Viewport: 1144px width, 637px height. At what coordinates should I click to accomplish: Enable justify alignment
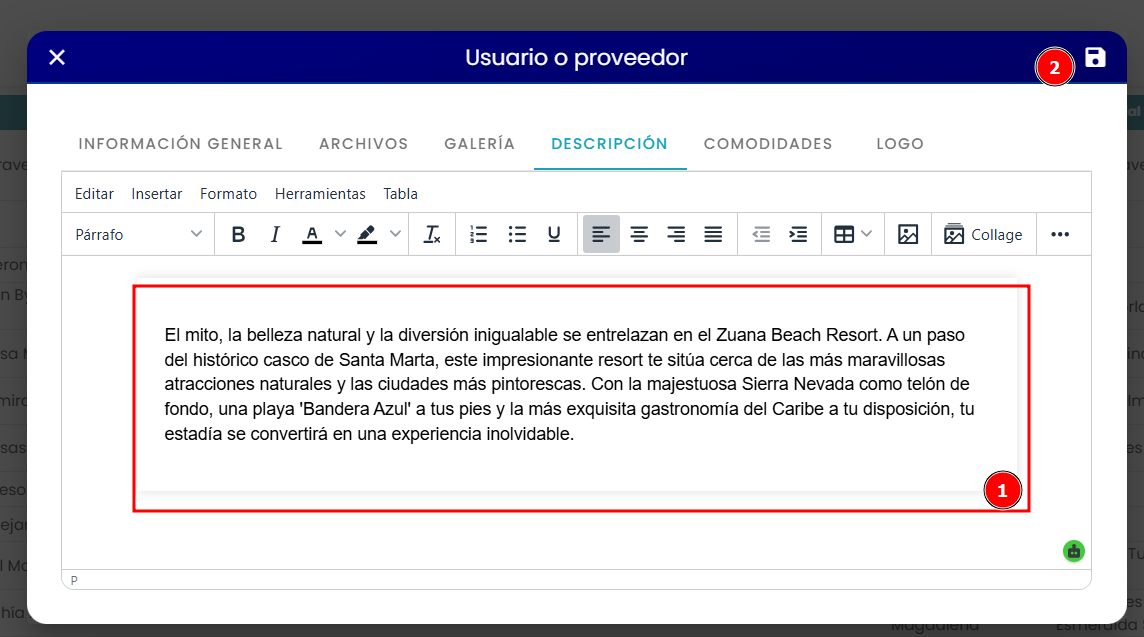click(713, 234)
